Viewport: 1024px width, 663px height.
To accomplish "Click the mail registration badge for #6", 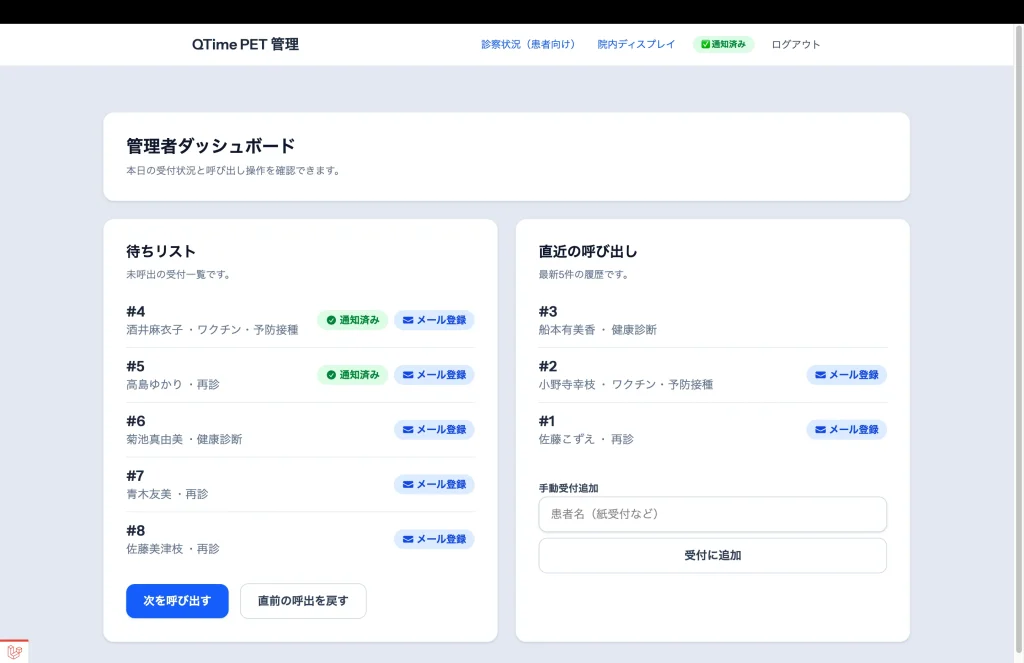I will (434, 429).
